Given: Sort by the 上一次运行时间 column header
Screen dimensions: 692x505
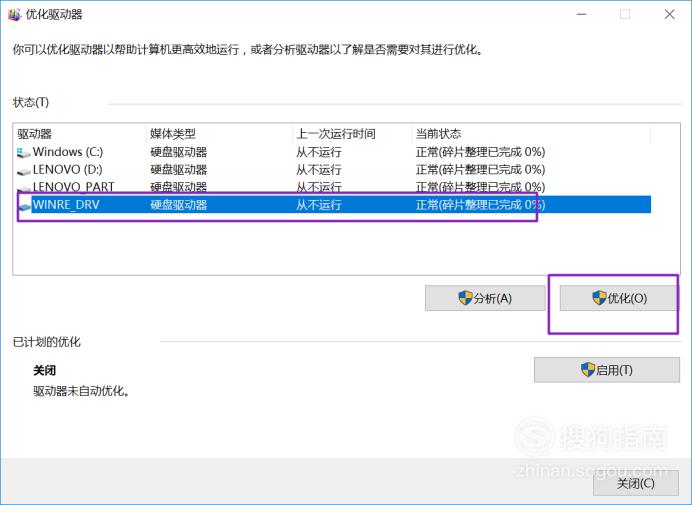Looking at the screenshot, I should coord(352,133).
